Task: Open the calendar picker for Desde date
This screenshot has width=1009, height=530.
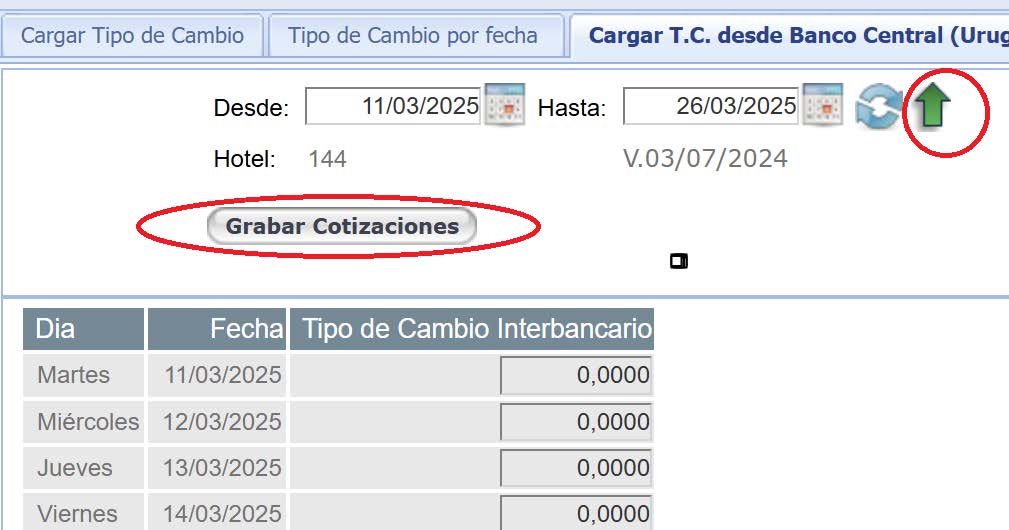Action: click(504, 105)
